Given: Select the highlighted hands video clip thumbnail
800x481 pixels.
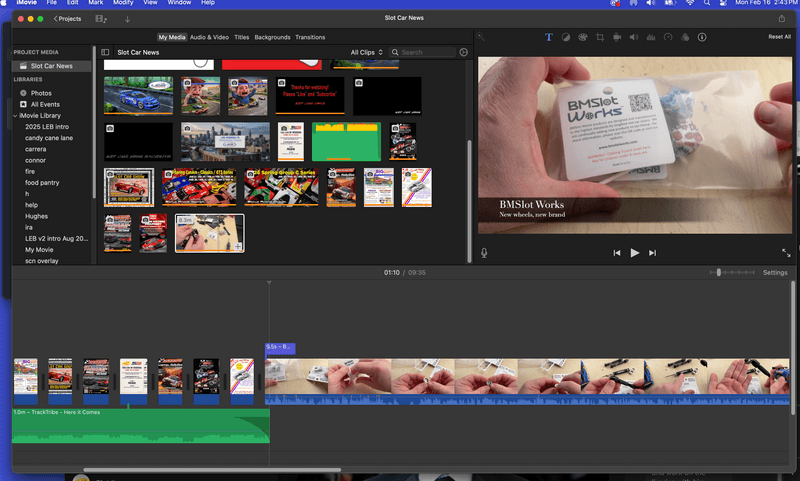Looking at the screenshot, I should point(210,233).
